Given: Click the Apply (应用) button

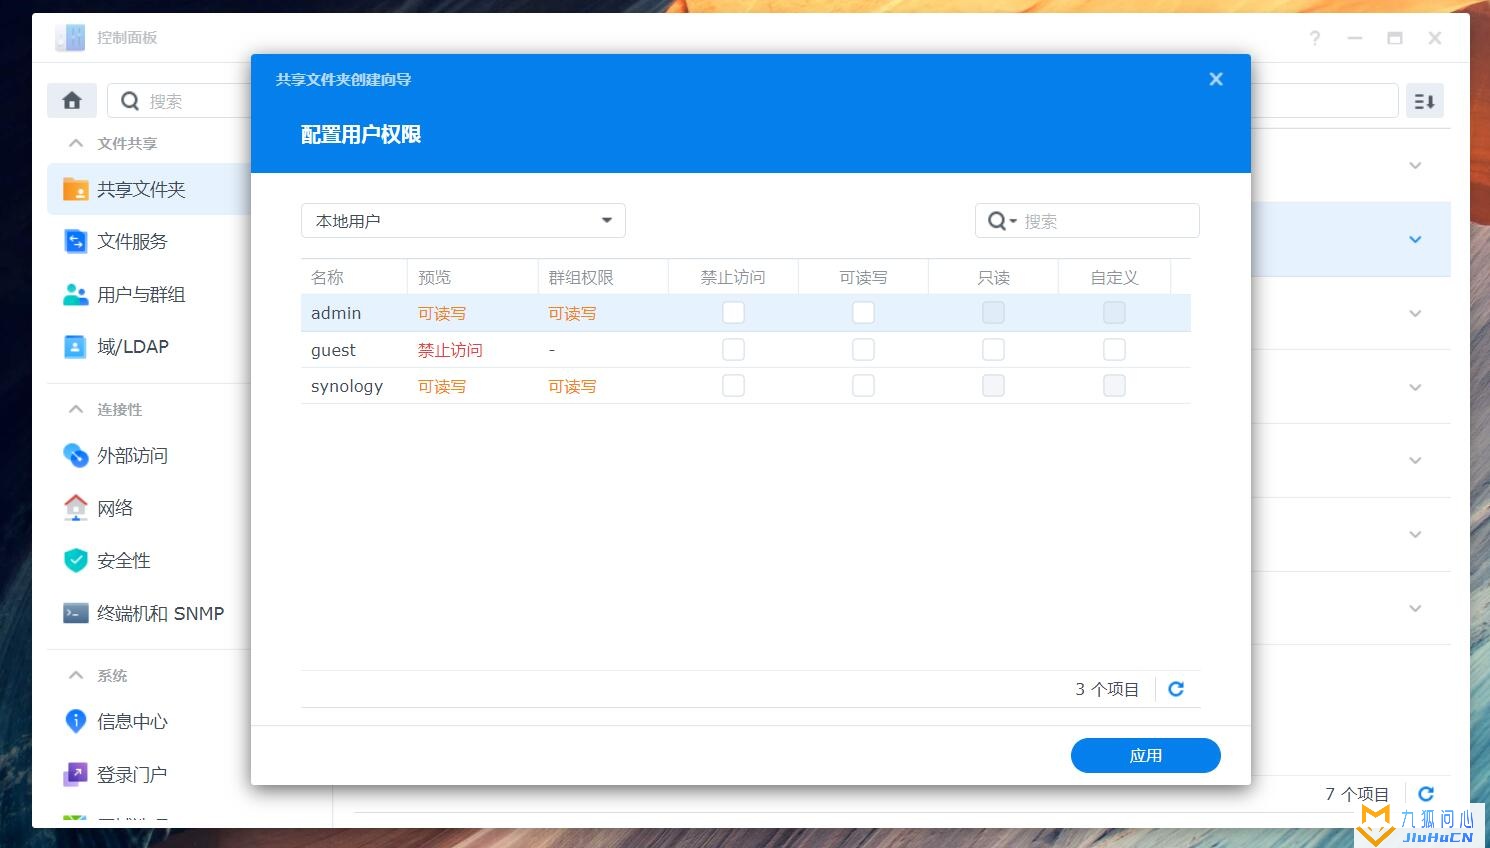Looking at the screenshot, I should click(1146, 756).
